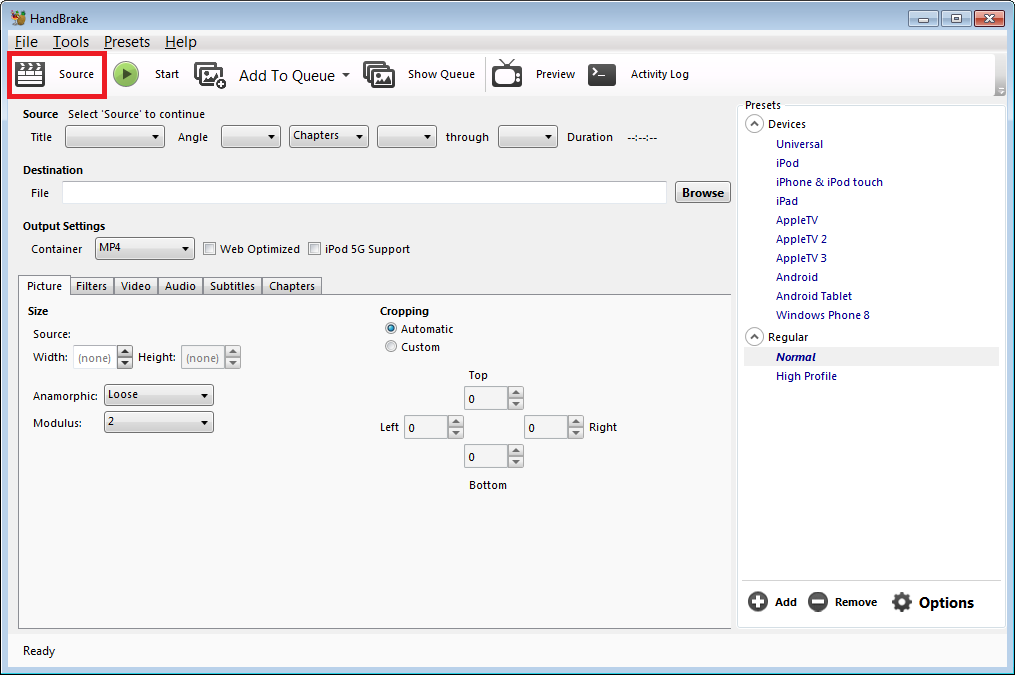Enable Web Optimized checkbox
Image resolution: width=1015 pixels, height=675 pixels.
pyautogui.click(x=209, y=249)
